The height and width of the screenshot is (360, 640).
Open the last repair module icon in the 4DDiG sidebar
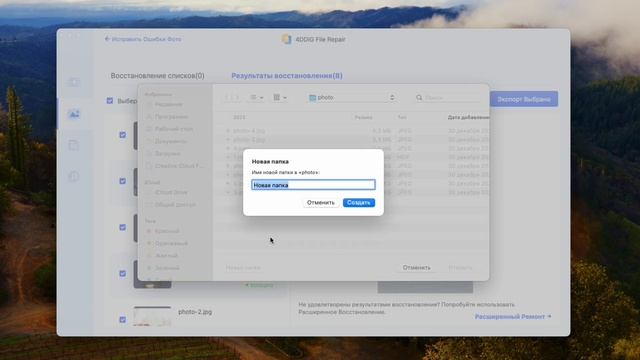74,176
